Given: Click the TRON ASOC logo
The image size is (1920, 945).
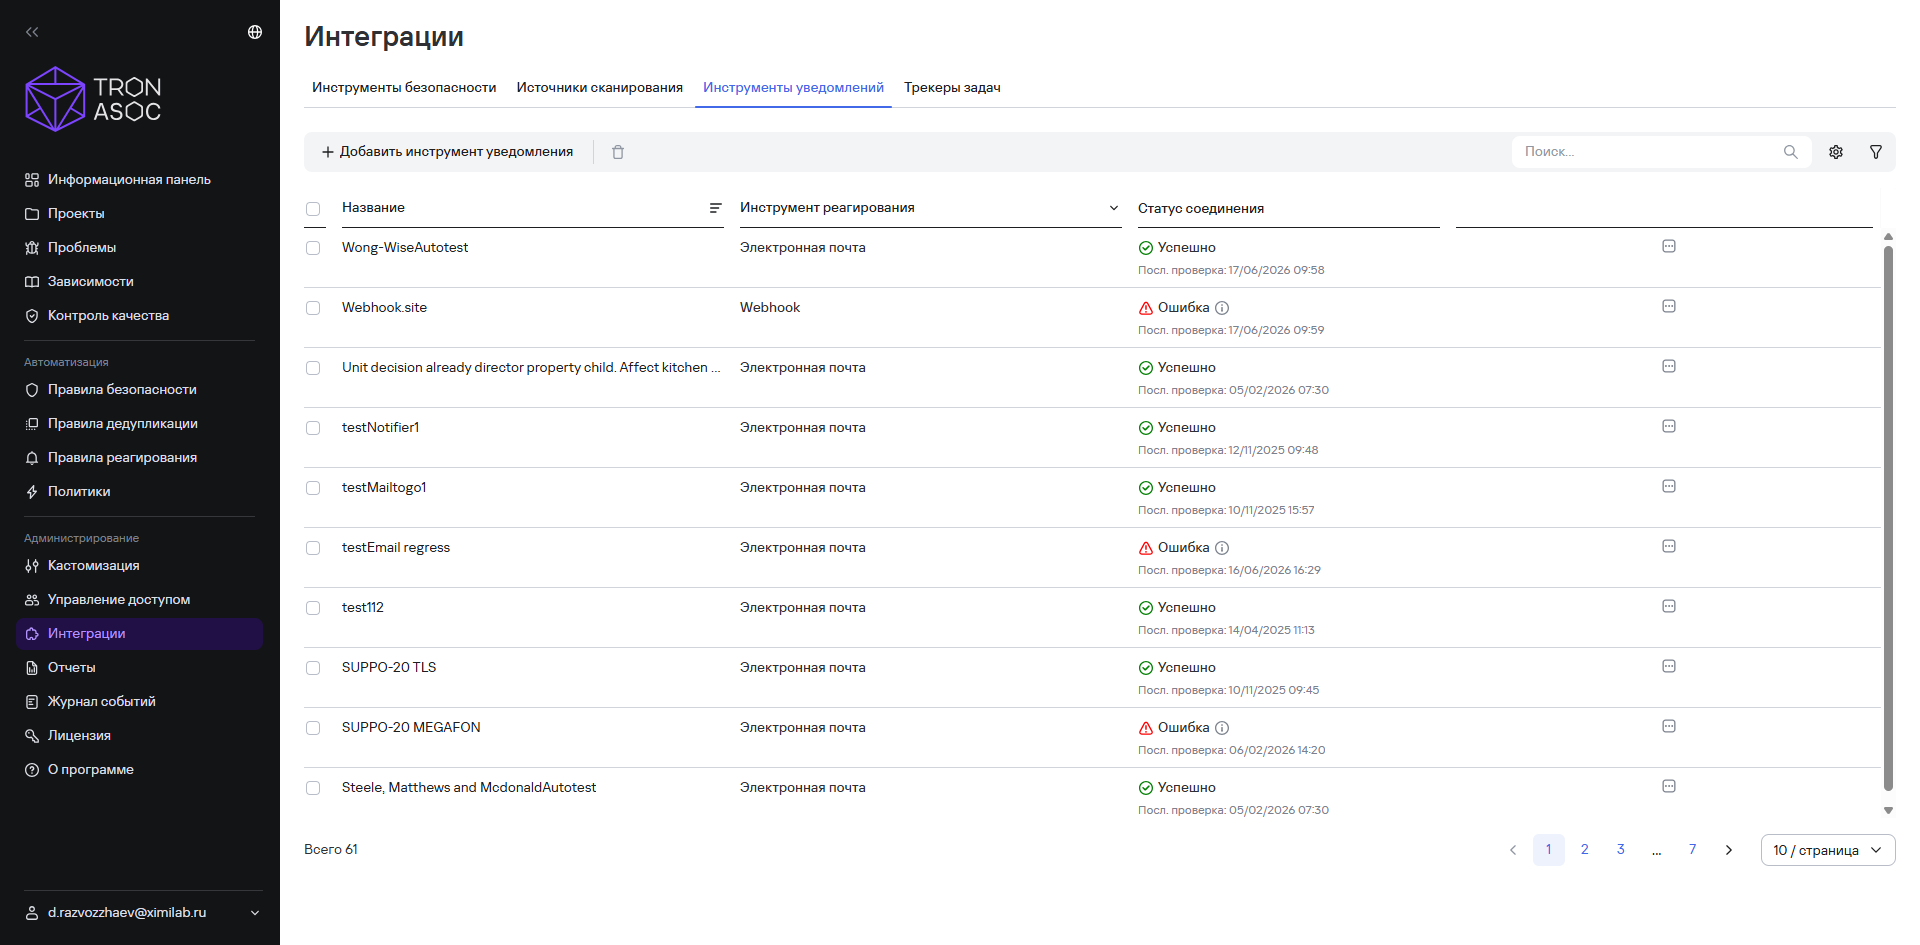Looking at the screenshot, I should pos(93,99).
